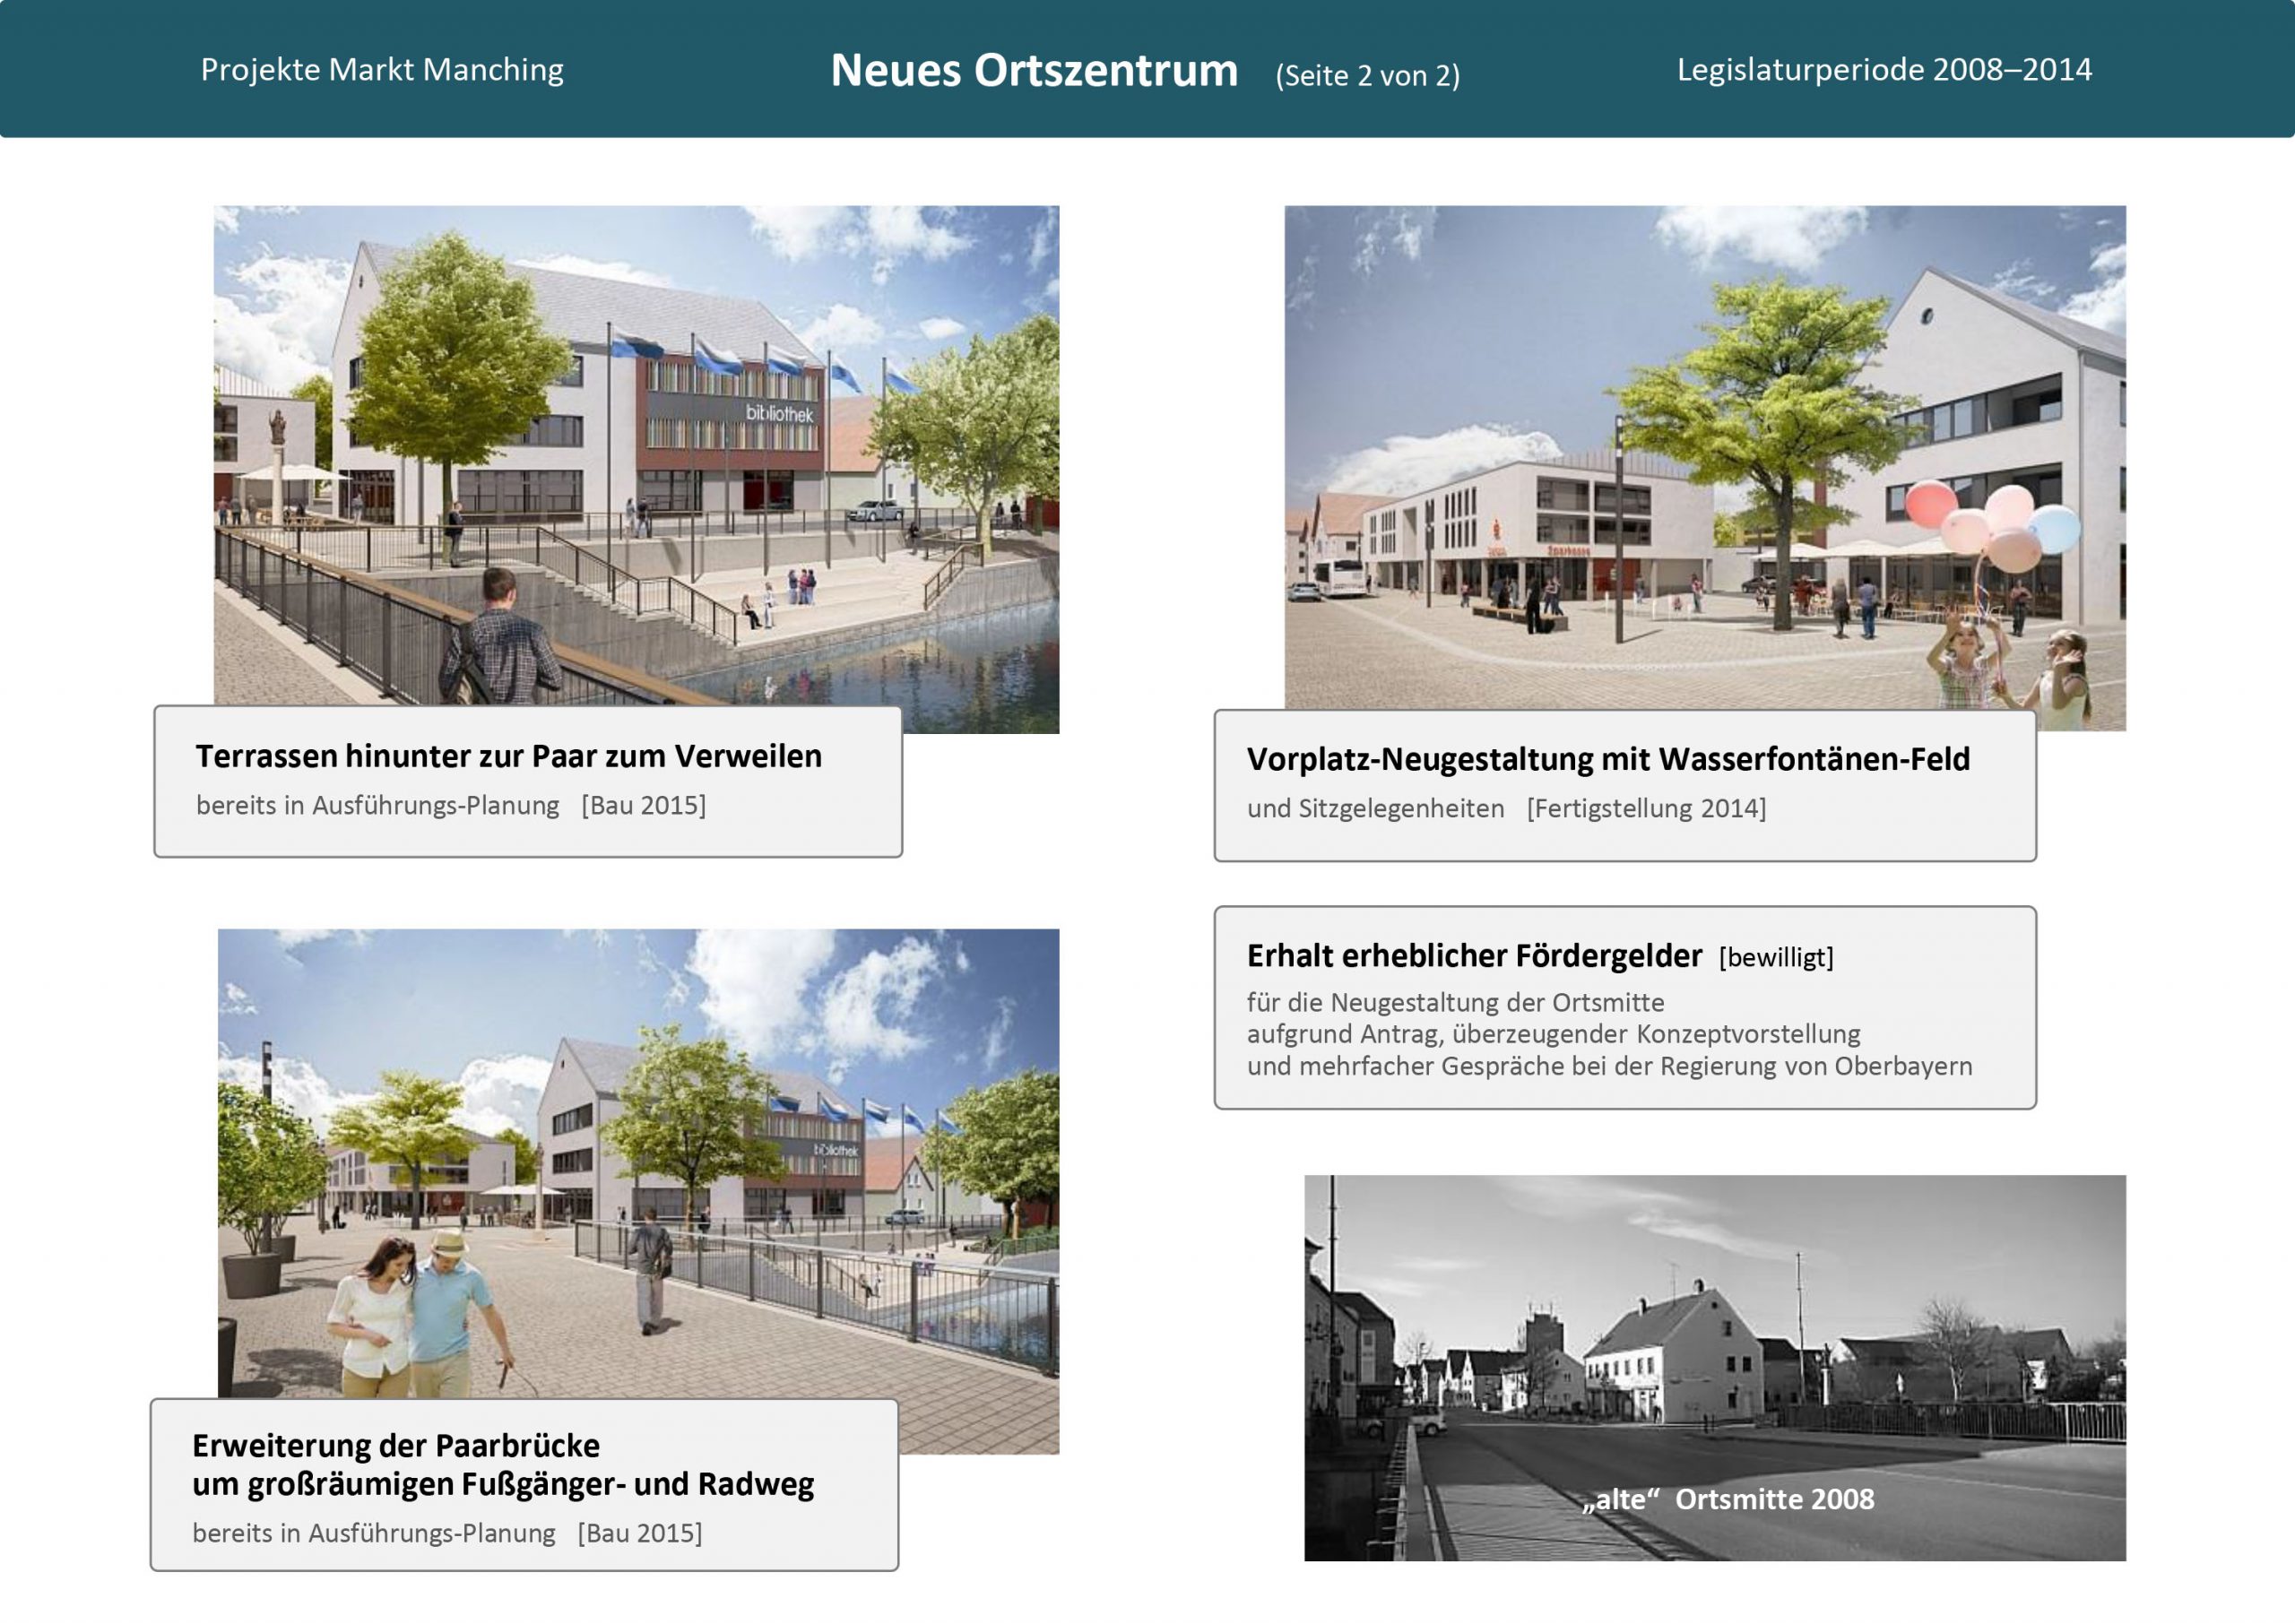Open the black-and-white old town photo
This screenshot has width=2295, height=1624.
coord(1715,1368)
